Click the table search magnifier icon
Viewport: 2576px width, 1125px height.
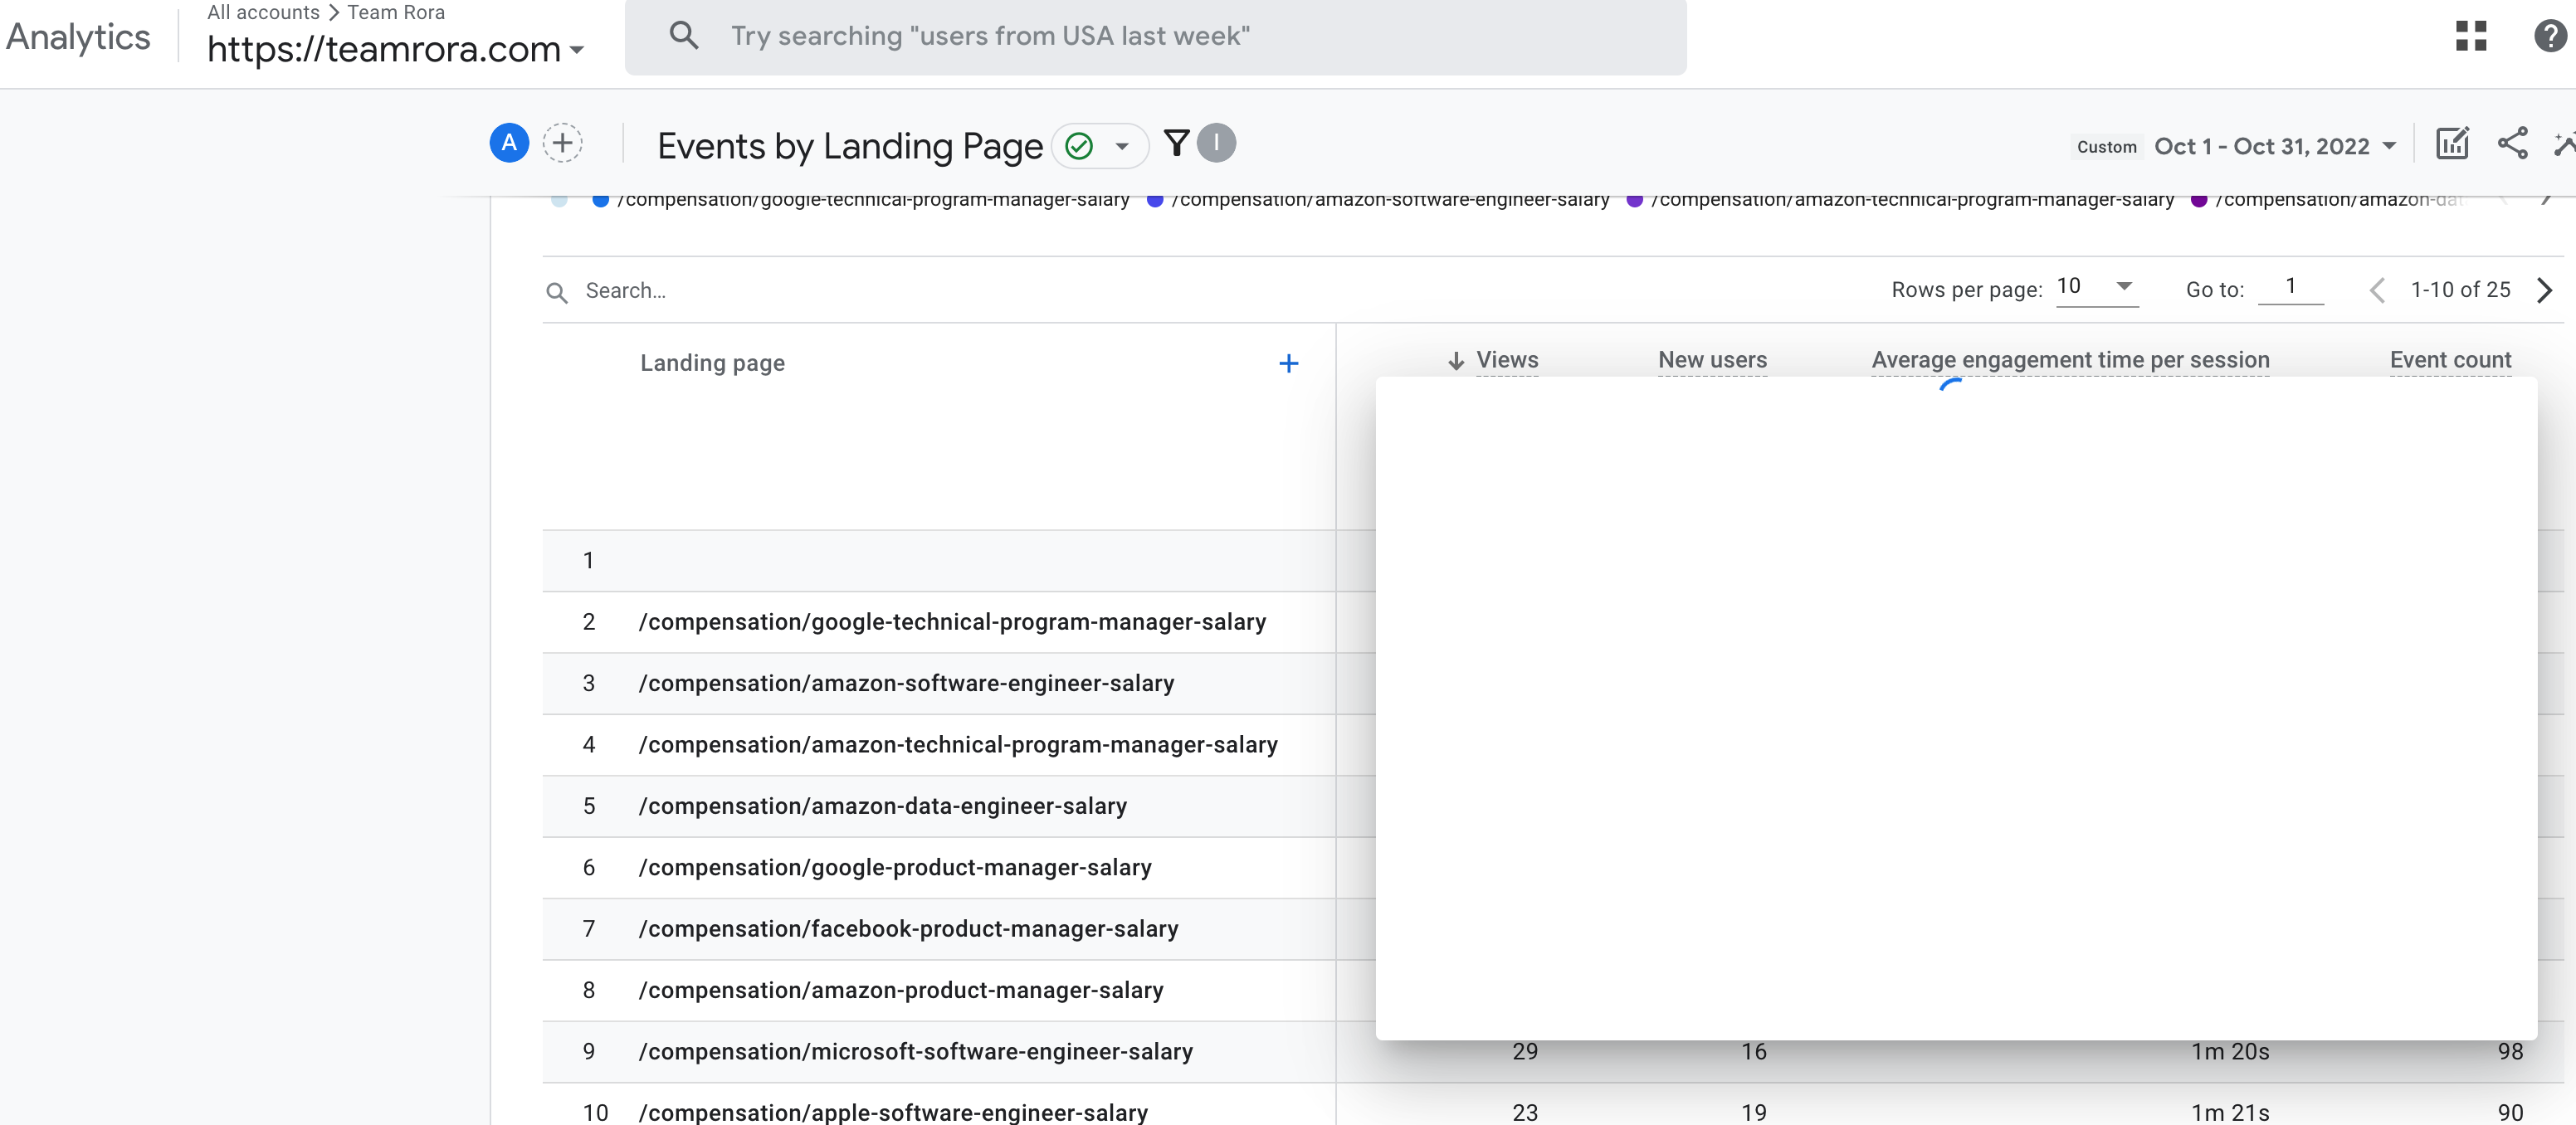click(x=557, y=292)
